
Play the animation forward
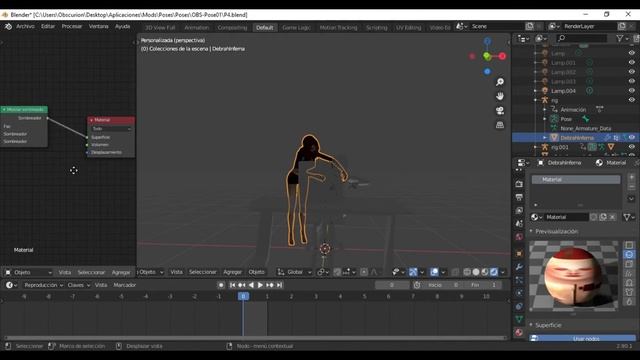[x=260, y=285]
